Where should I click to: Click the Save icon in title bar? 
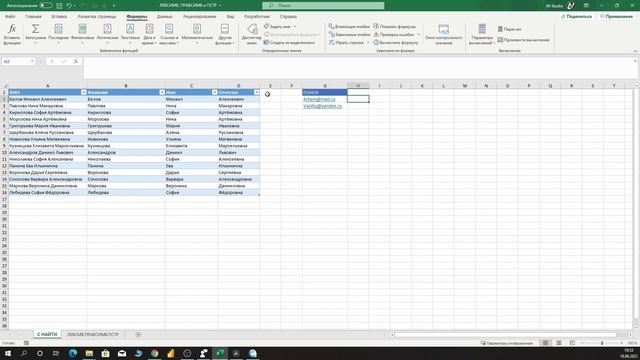(59, 6)
